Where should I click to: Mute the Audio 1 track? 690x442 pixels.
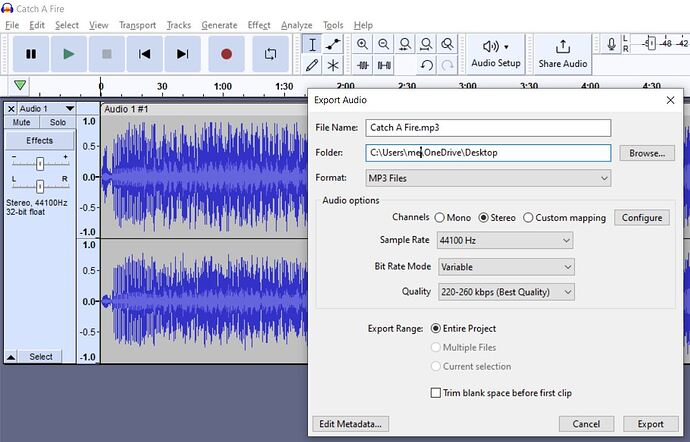(x=22, y=122)
